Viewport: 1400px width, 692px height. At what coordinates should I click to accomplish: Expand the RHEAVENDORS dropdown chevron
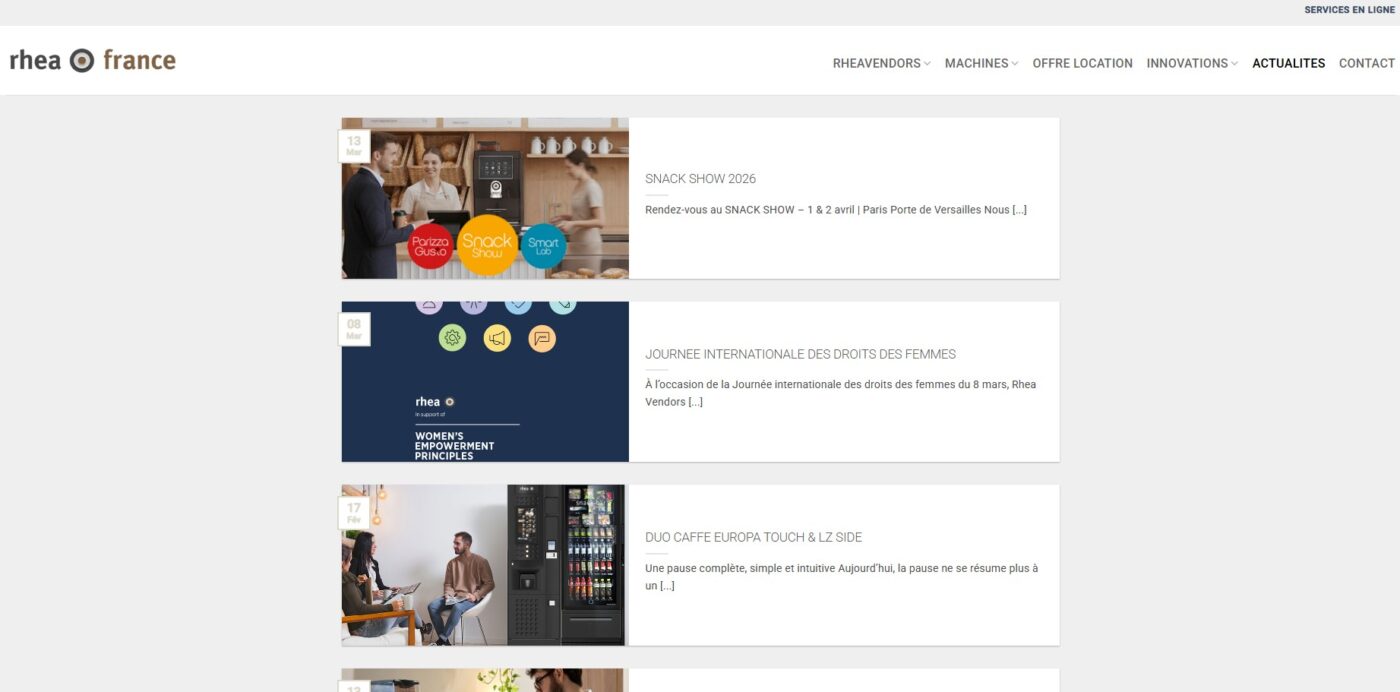927,64
